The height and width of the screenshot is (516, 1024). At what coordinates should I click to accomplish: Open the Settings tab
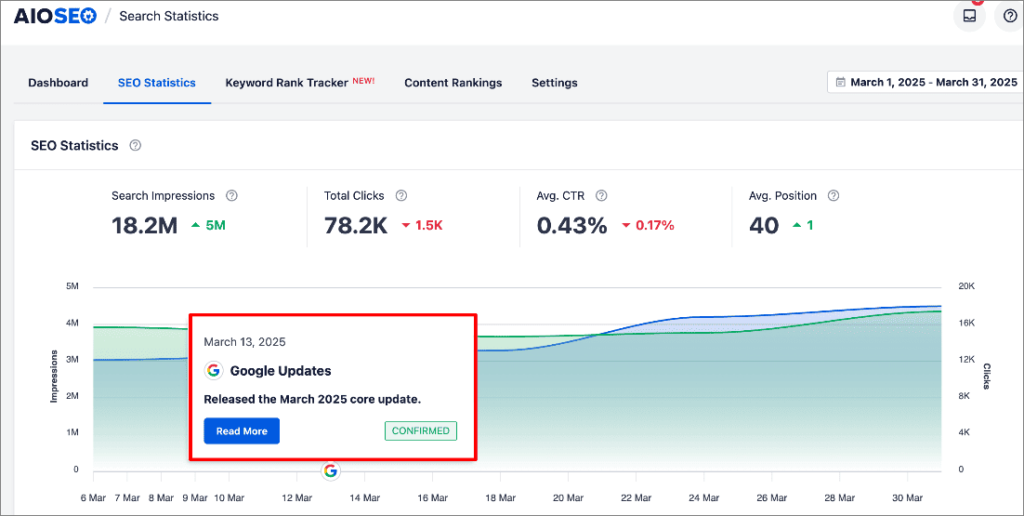click(x=554, y=83)
